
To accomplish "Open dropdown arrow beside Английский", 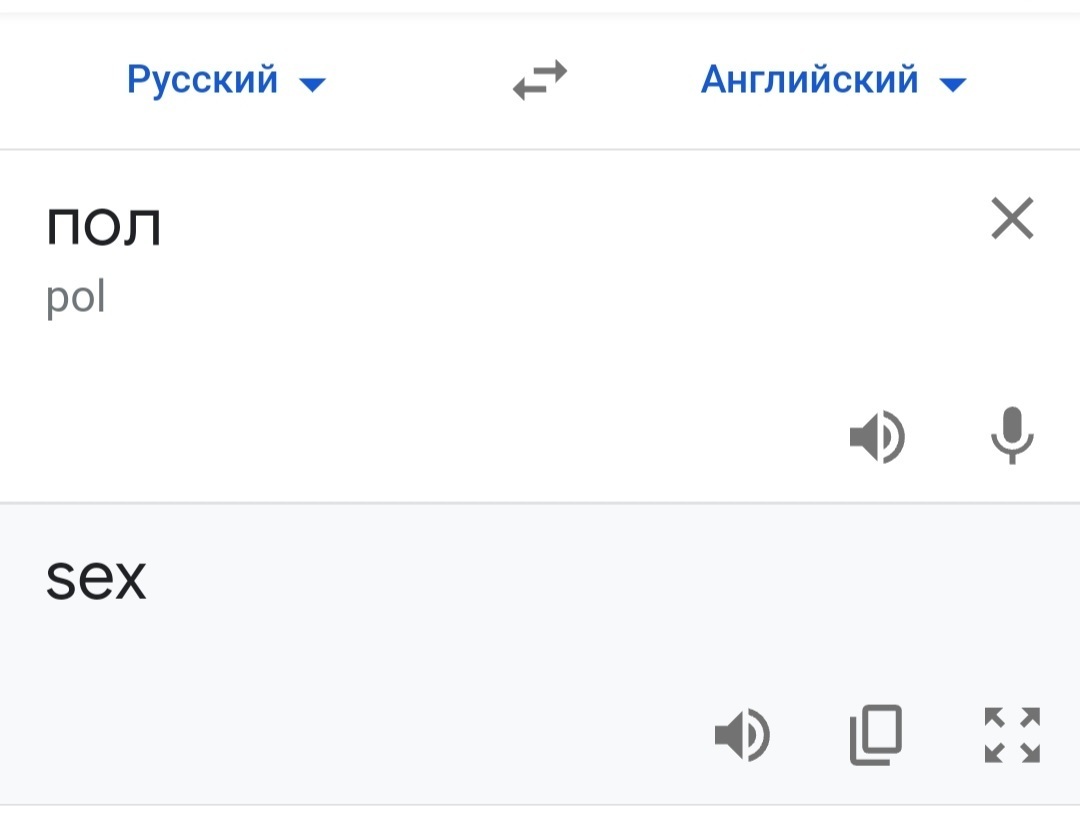I will 953,85.
